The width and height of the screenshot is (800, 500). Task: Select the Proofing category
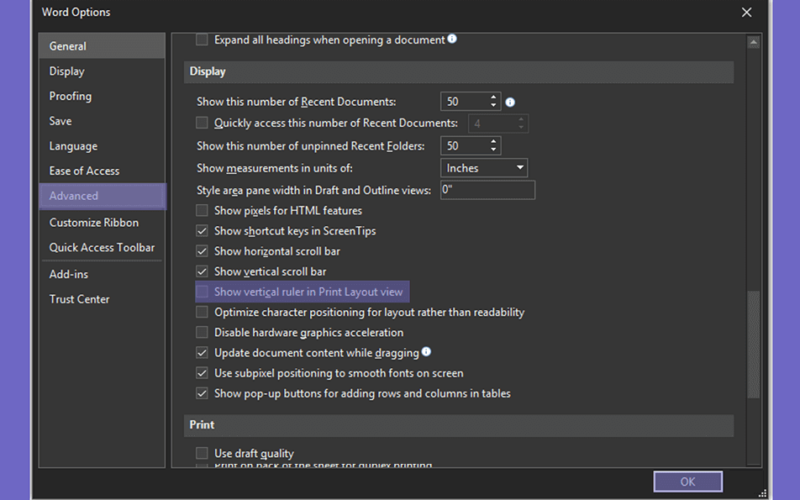[102, 96]
